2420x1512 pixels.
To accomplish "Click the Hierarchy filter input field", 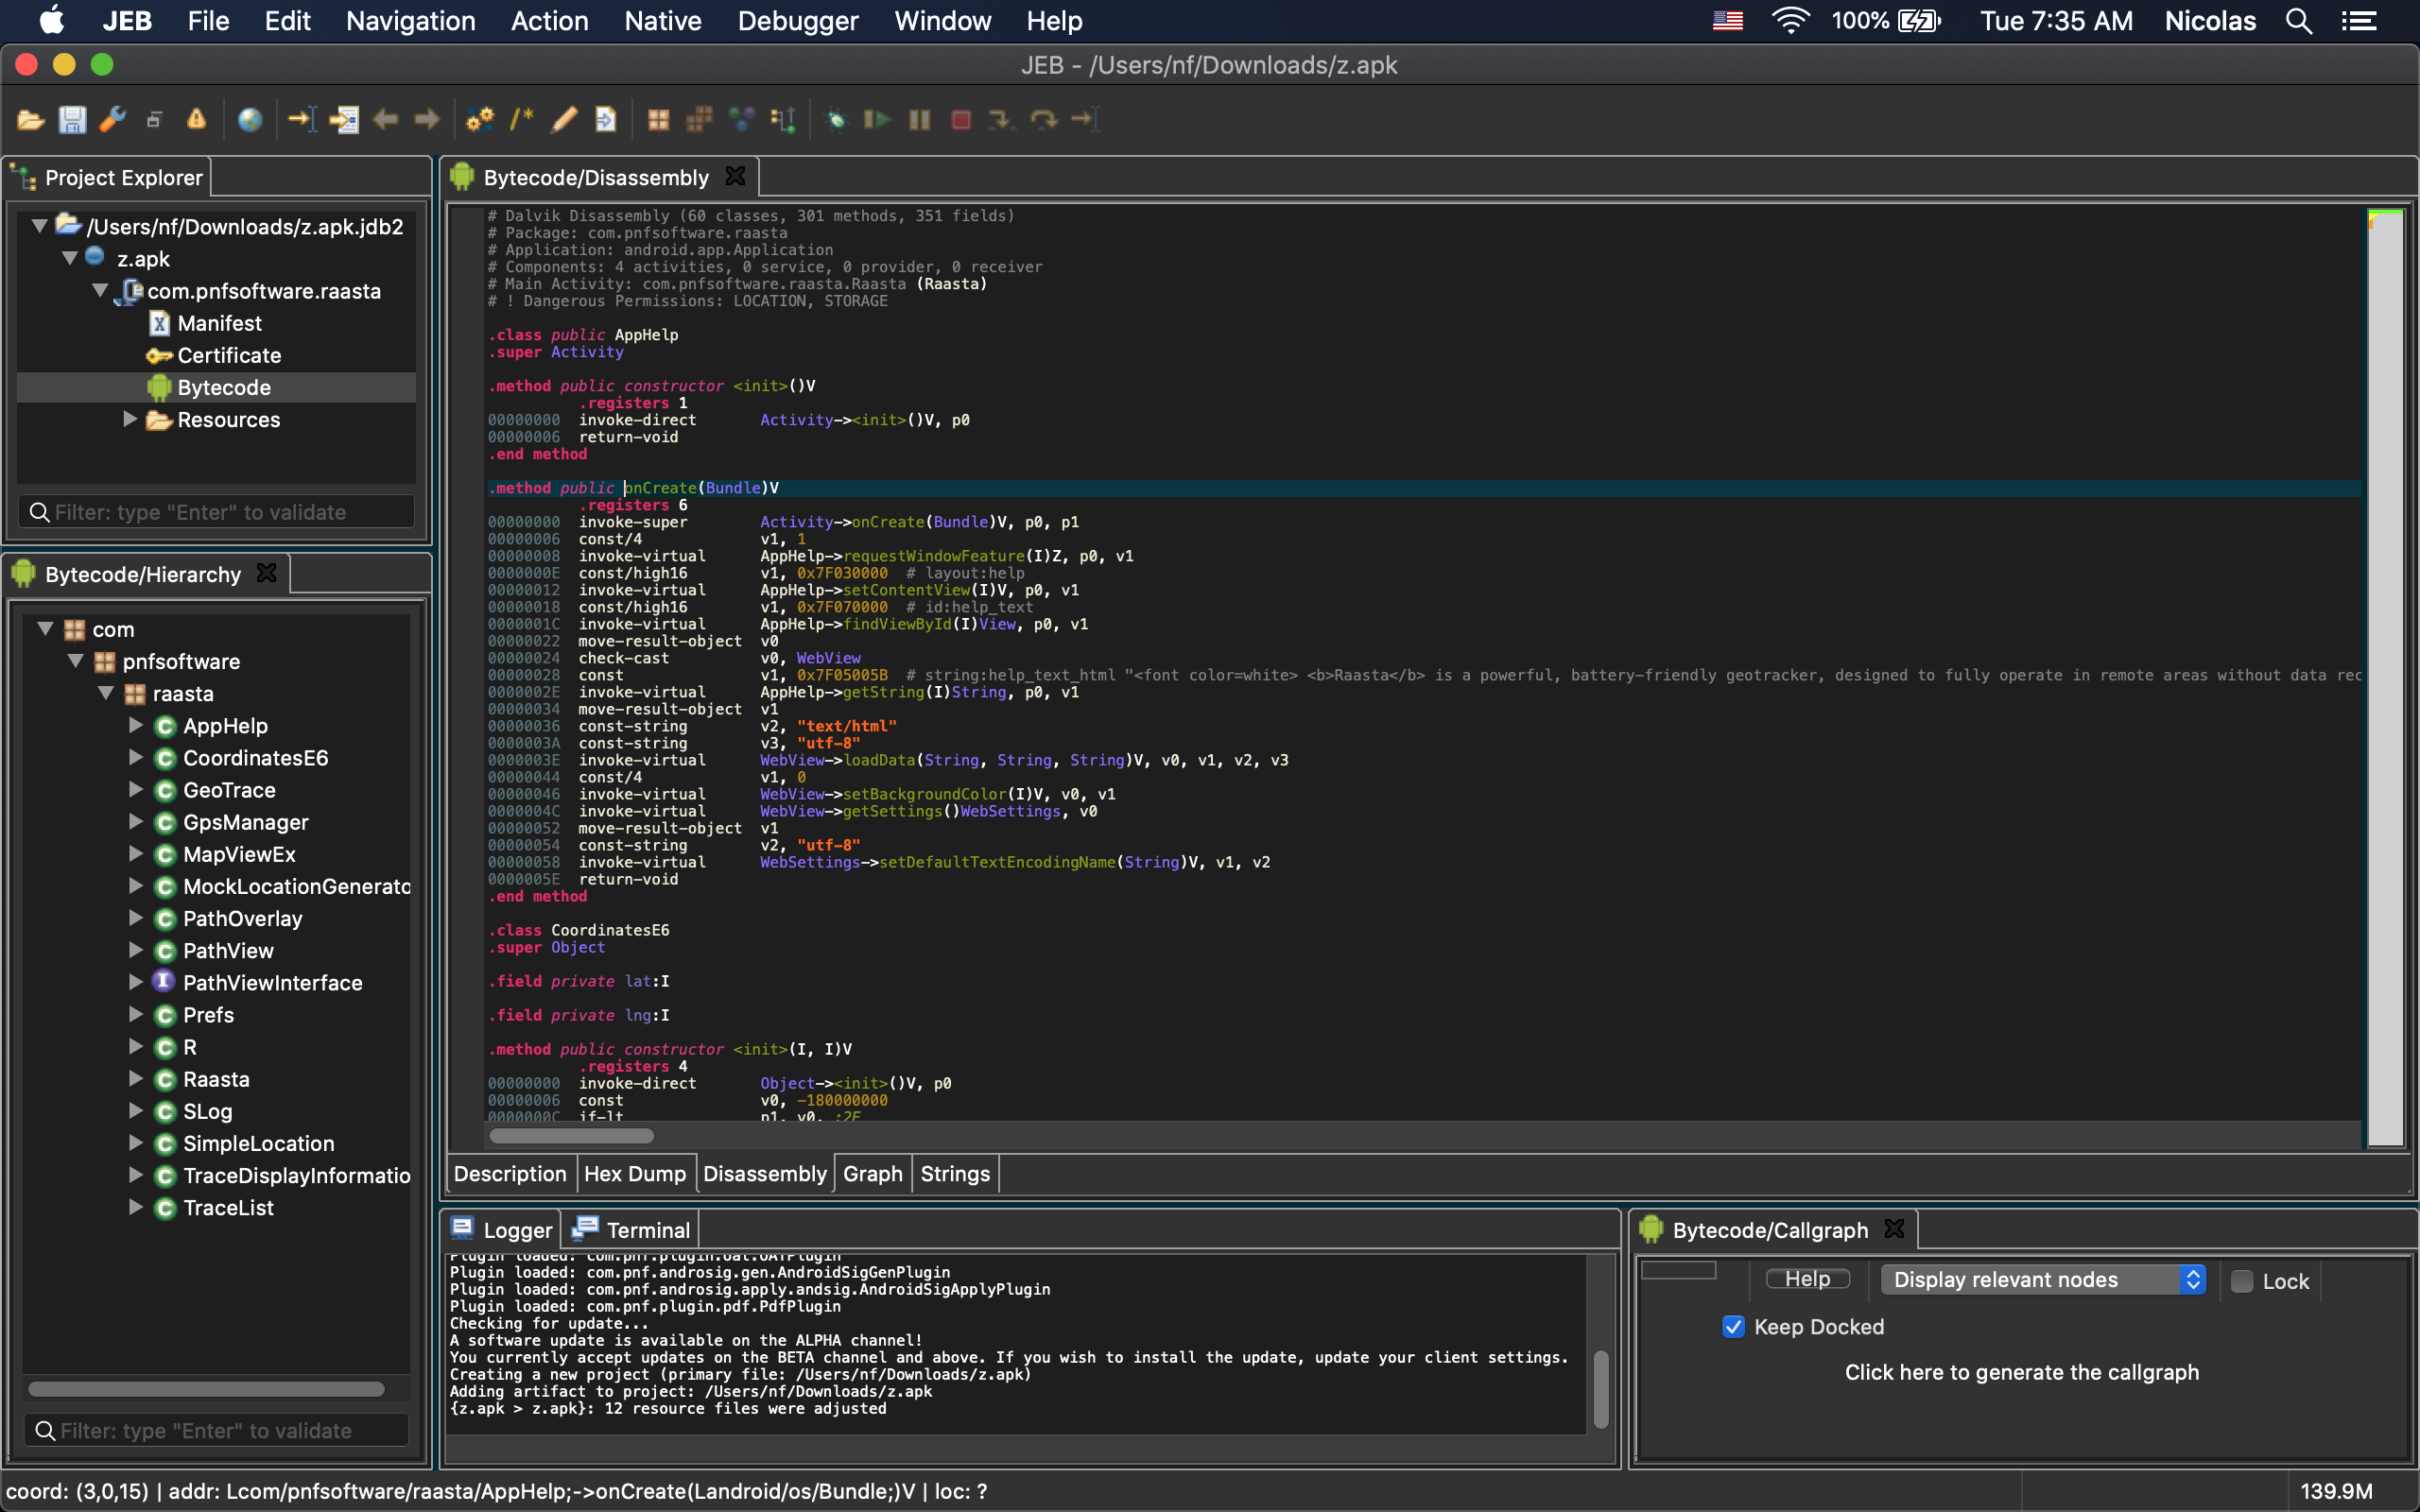I will coord(216,1430).
